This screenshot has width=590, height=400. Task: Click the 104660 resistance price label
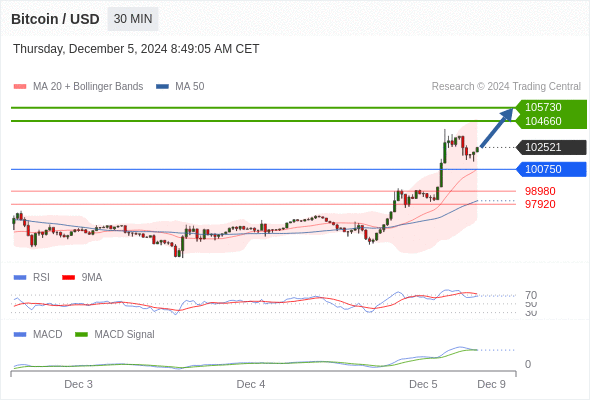(543, 121)
